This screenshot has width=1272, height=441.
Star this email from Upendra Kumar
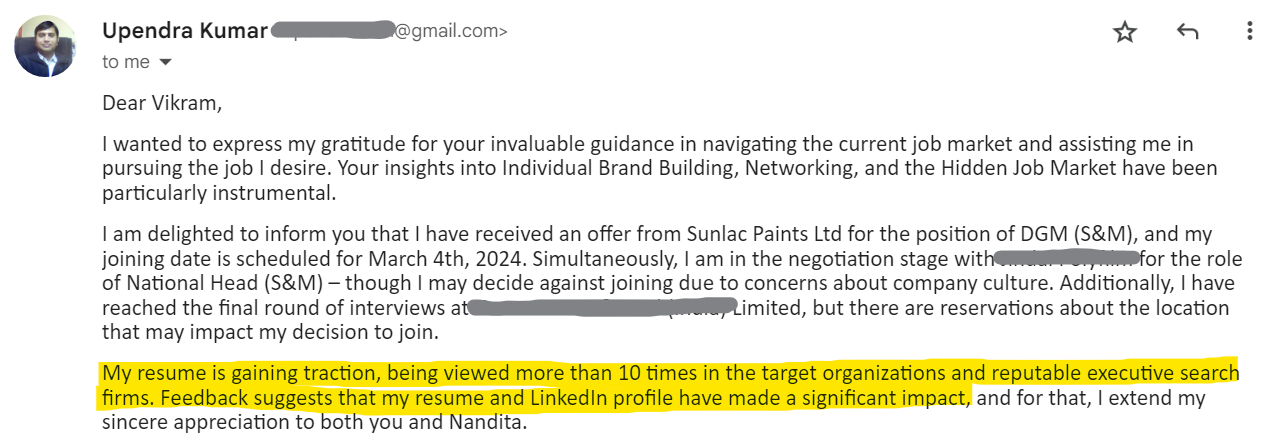(x=1125, y=32)
